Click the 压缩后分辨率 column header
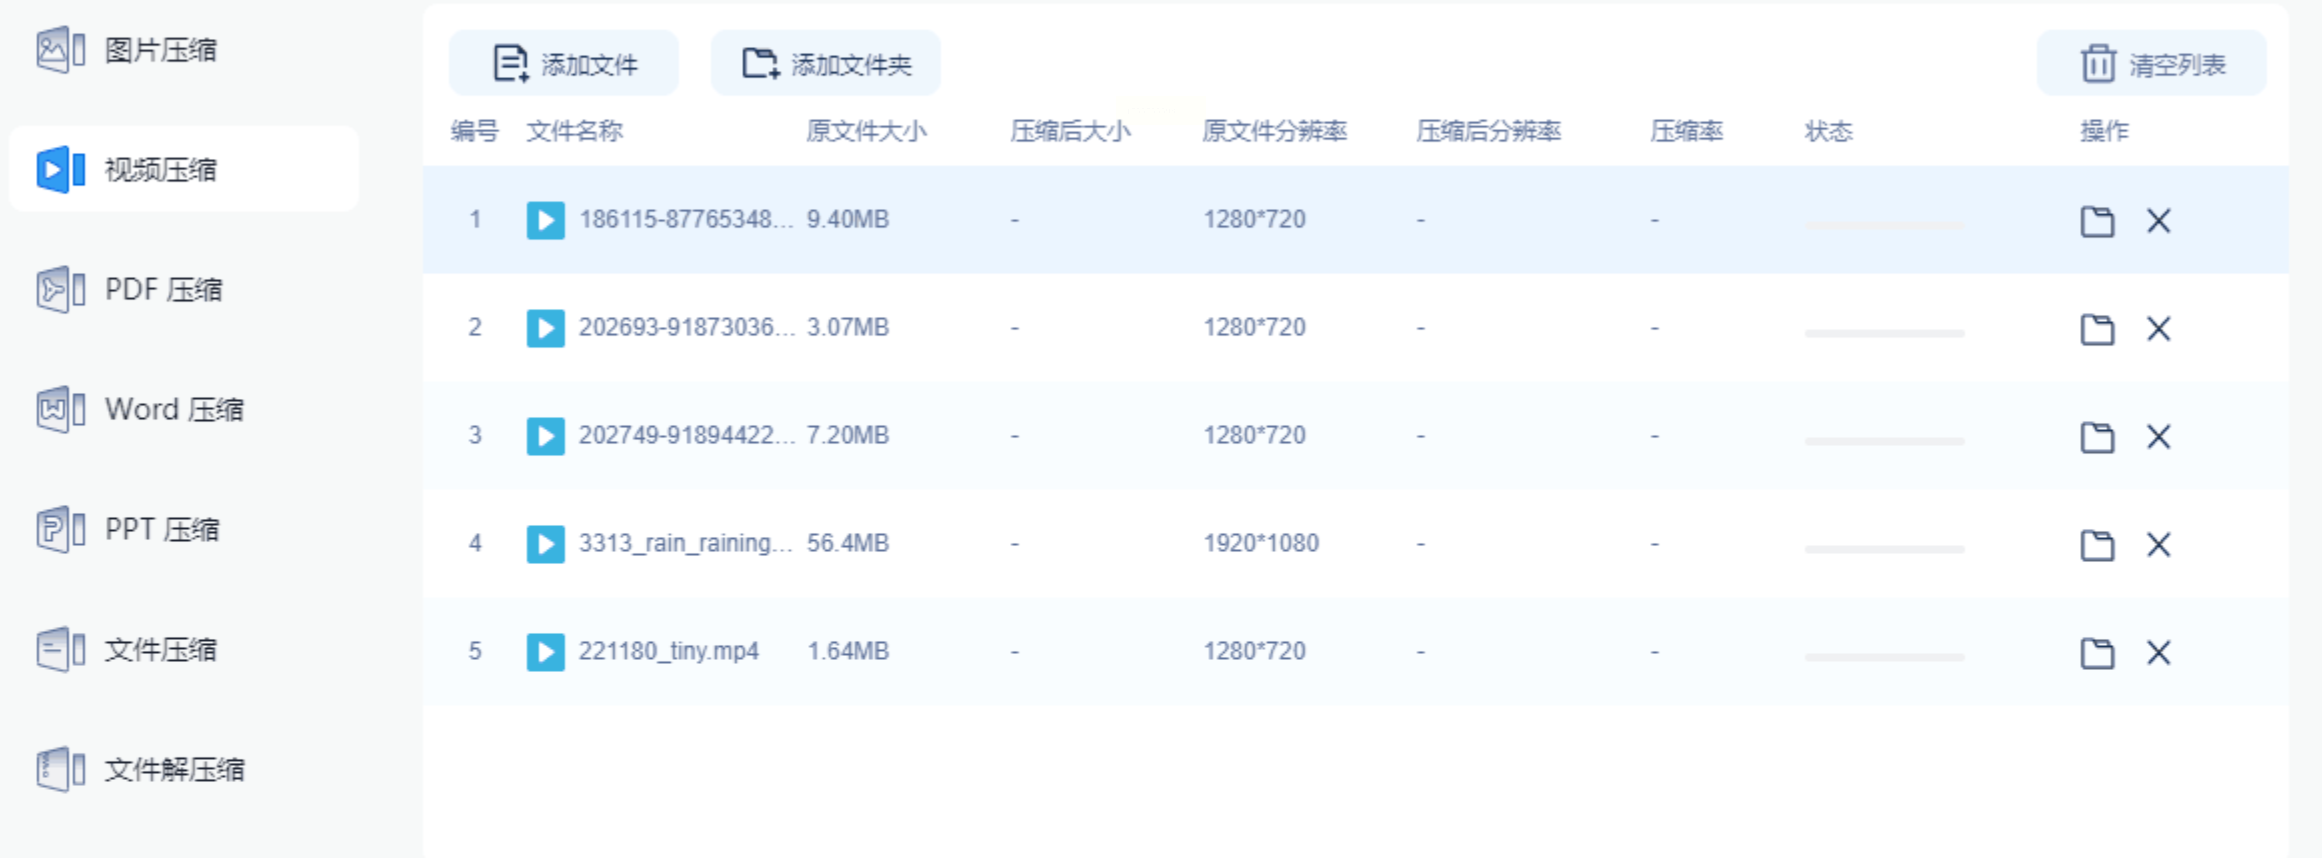 (1488, 131)
